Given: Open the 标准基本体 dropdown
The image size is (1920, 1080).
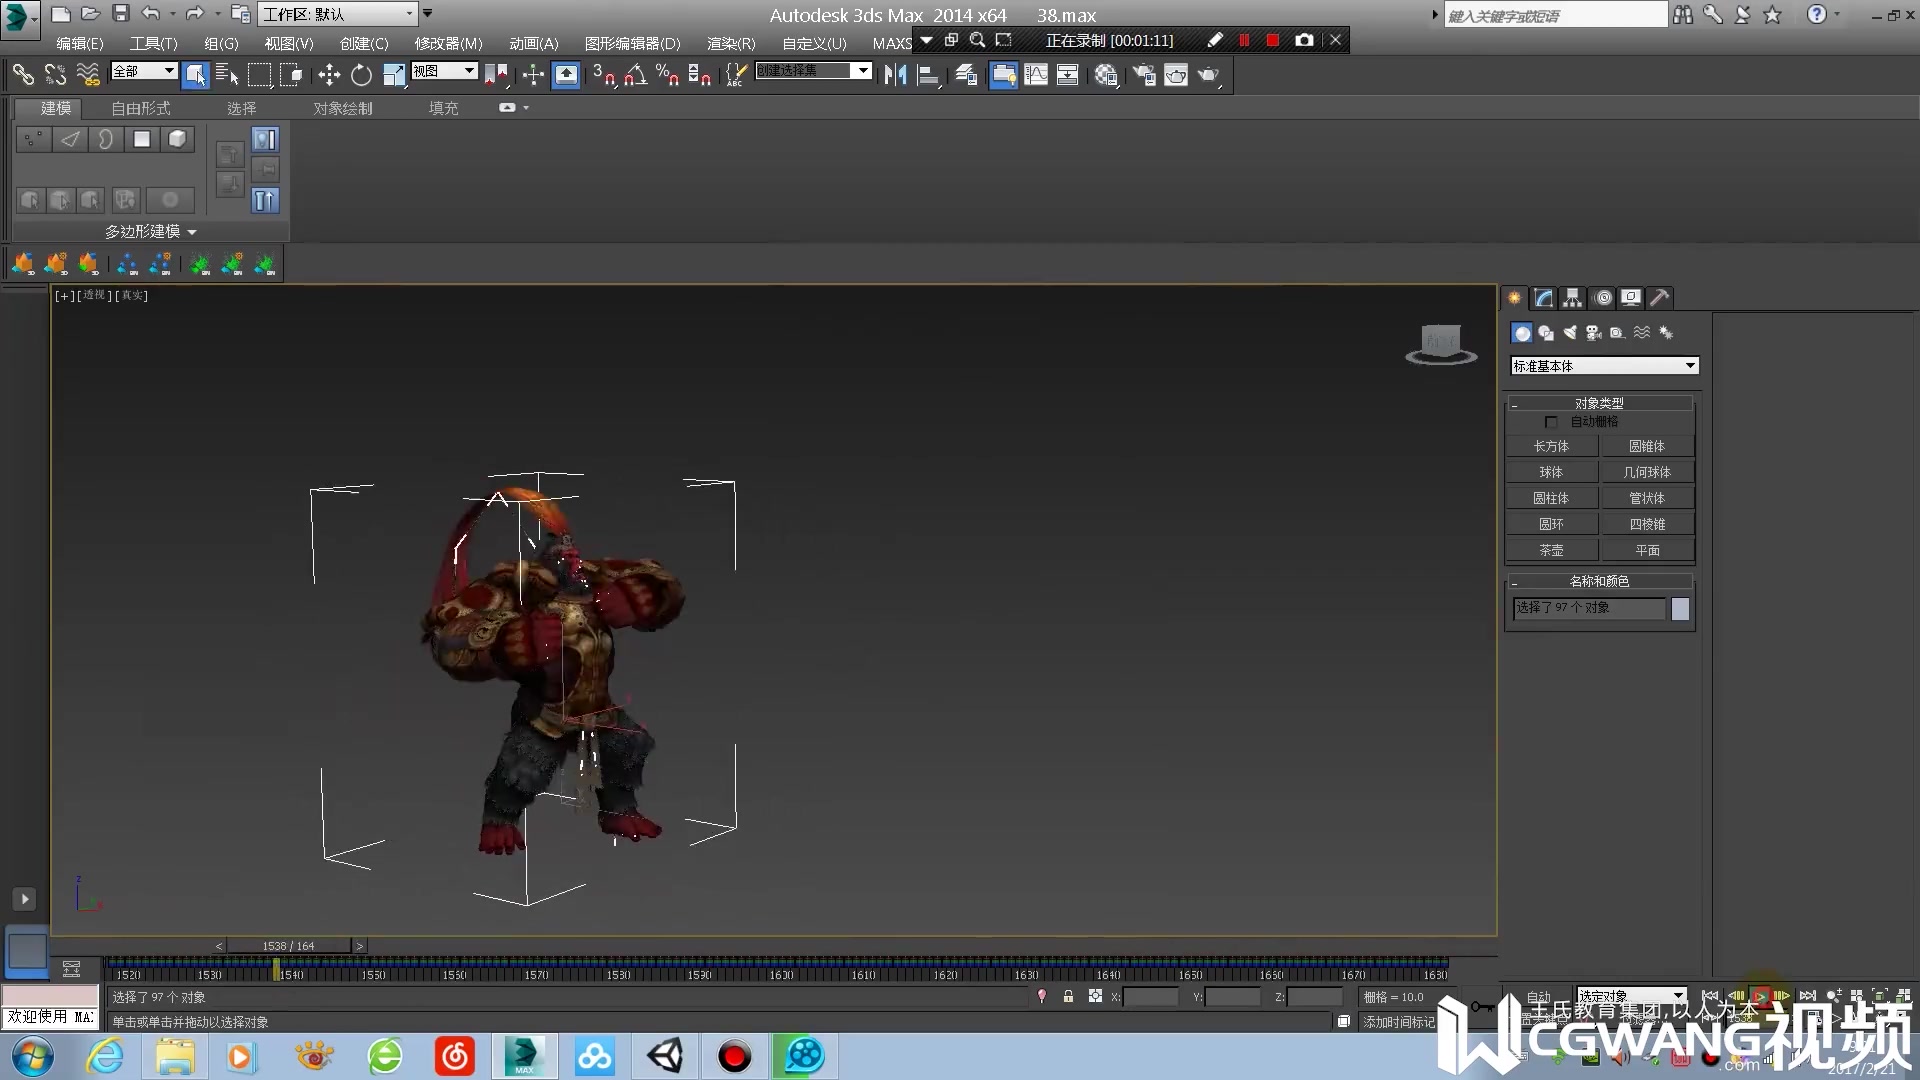Looking at the screenshot, I should point(1602,366).
